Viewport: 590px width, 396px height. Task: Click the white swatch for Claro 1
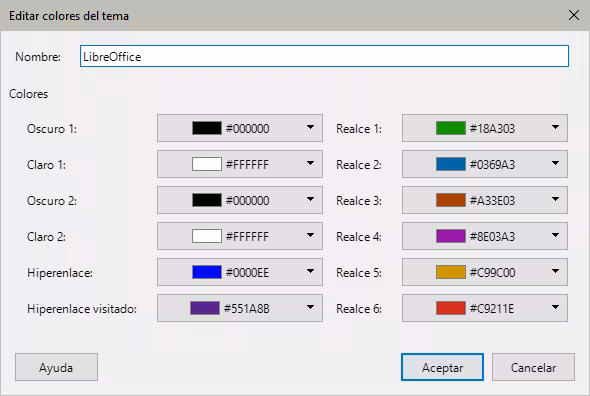coord(207,164)
